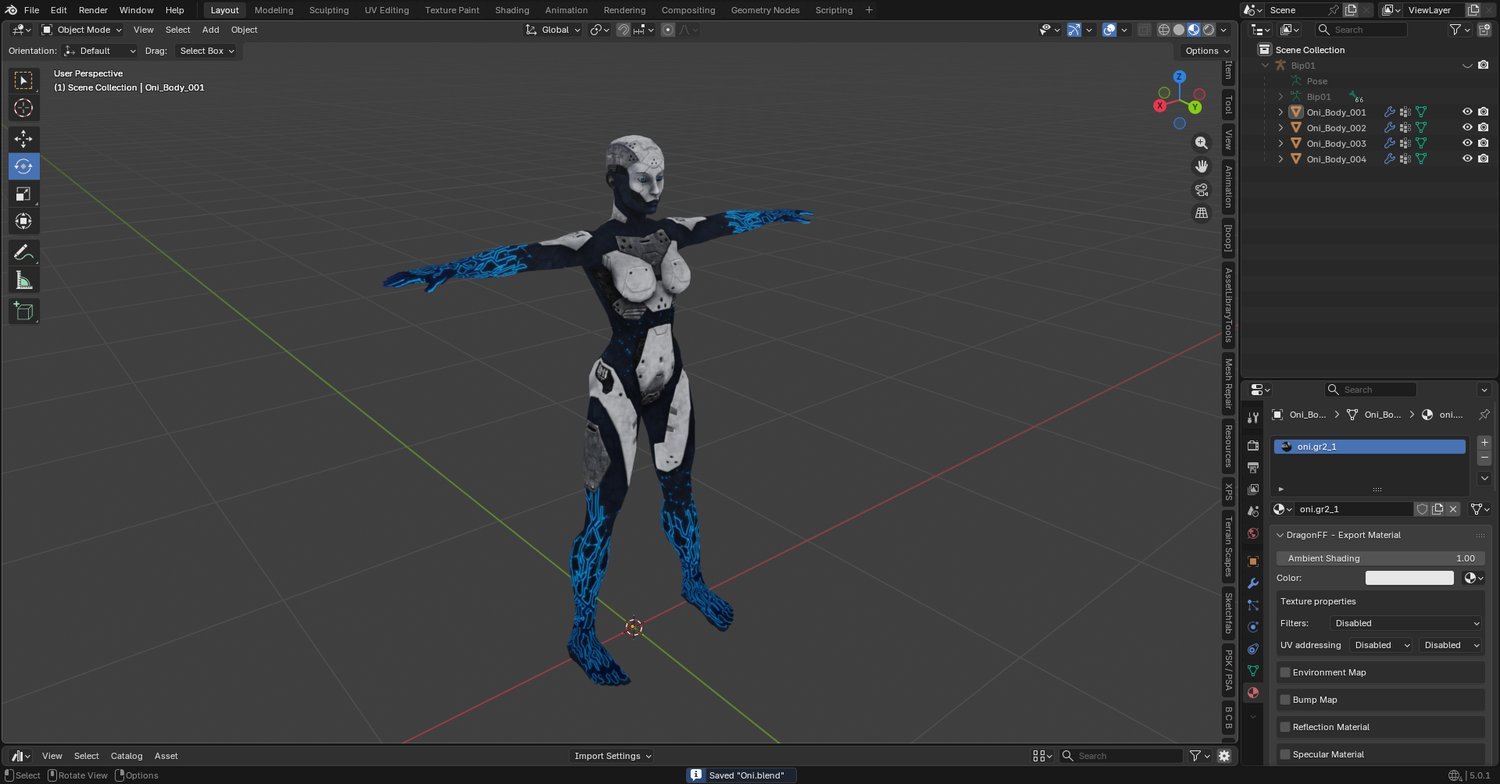Click the white material Color swatch

click(1409, 578)
